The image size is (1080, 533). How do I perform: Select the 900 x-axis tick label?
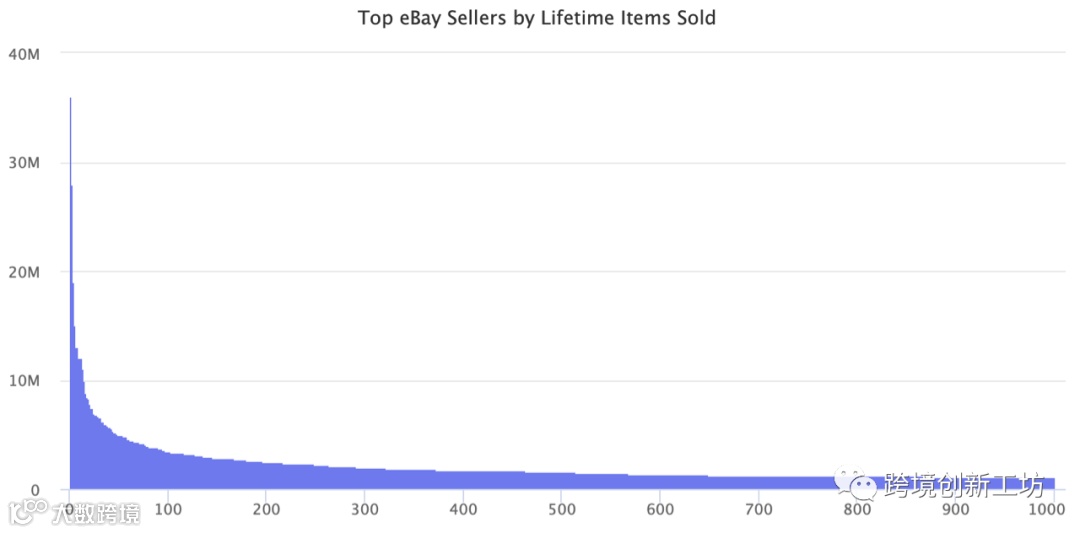[955, 510]
